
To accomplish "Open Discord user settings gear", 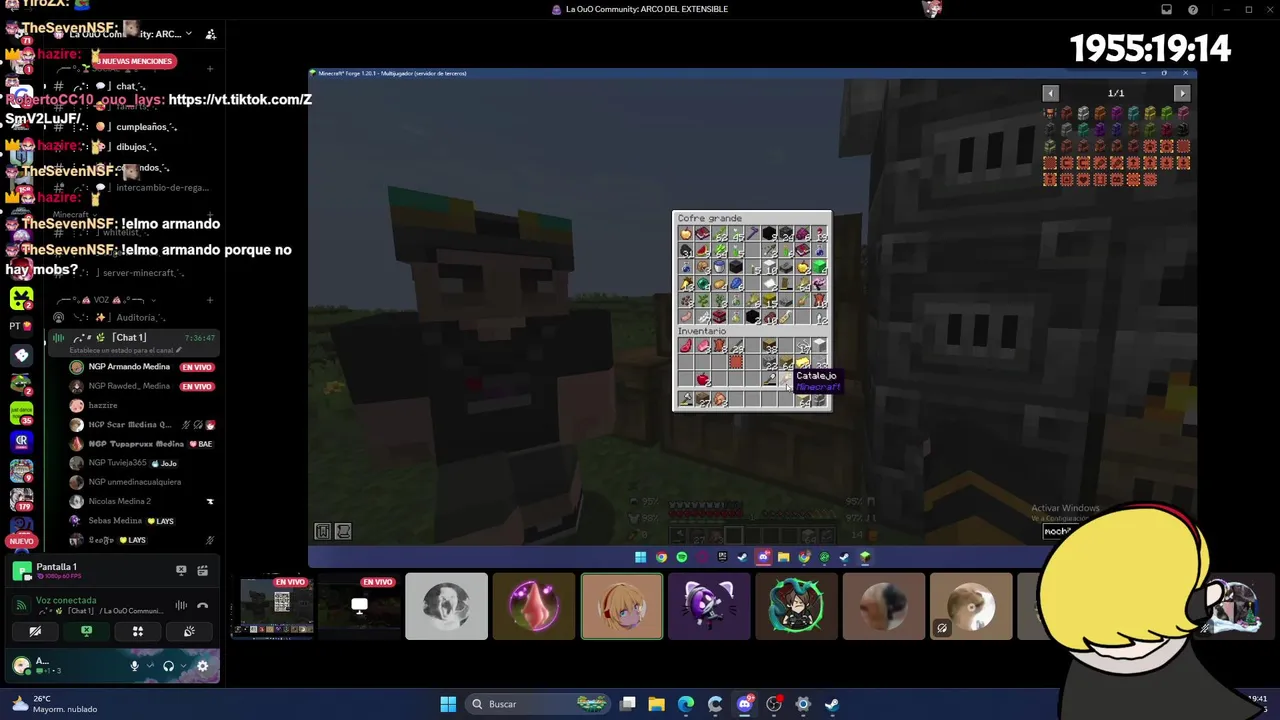I will click(202, 666).
